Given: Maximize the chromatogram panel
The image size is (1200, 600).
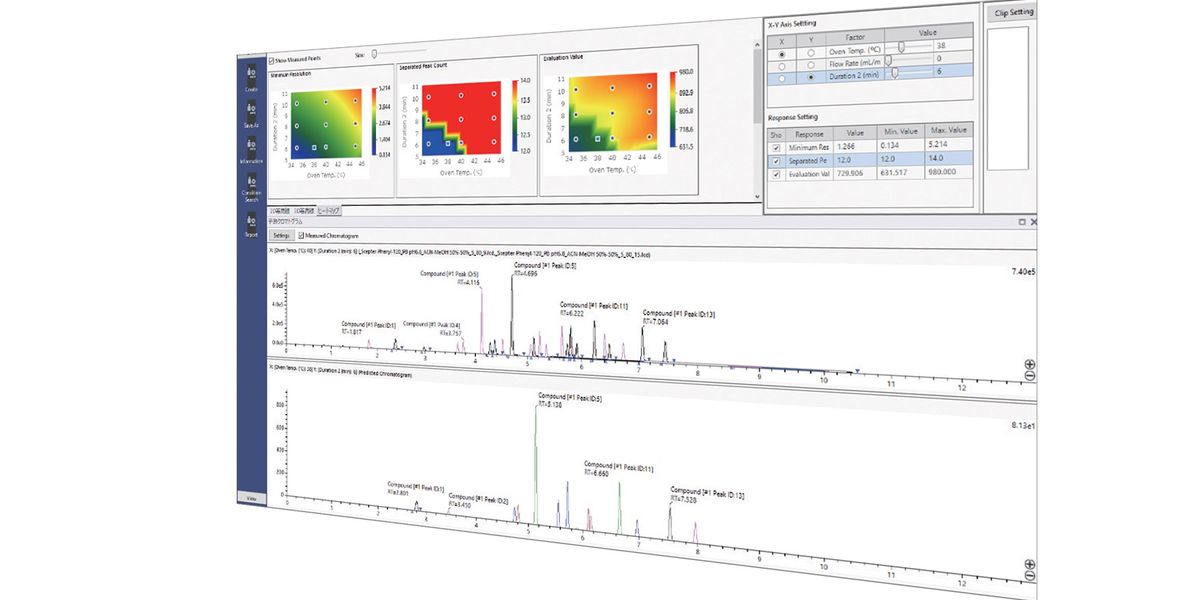Looking at the screenshot, I should click(1021, 221).
